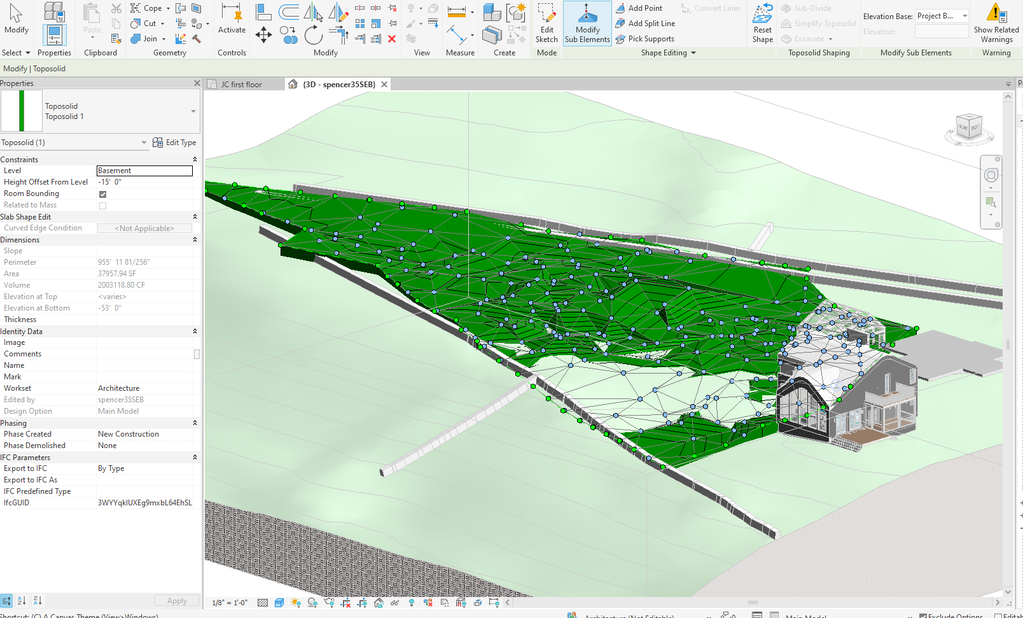Click the Cut geometry tool
The height and width of the screenshot is (618, 1023).
click(146, 23)
